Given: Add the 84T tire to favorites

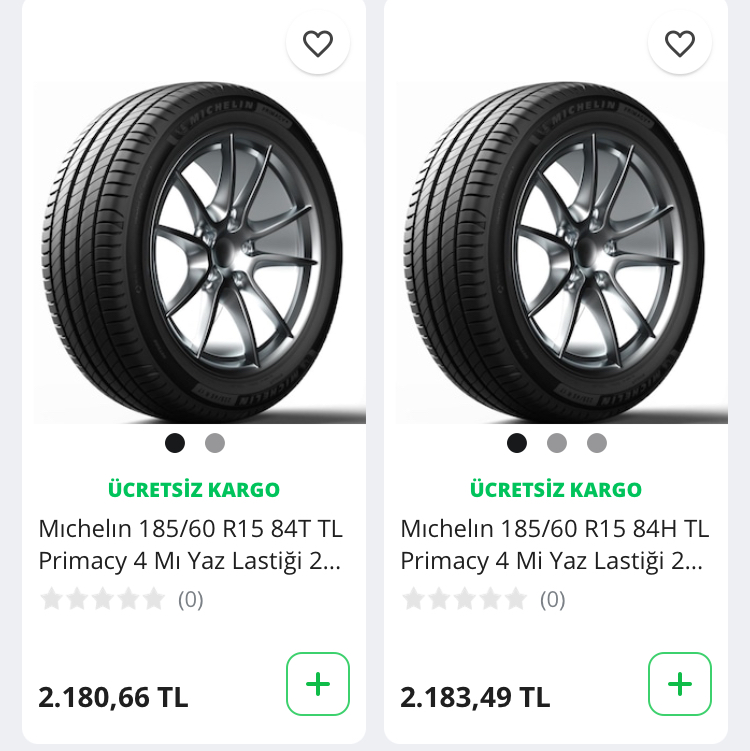Looking at the screenshot, I should tap(318, 43).
